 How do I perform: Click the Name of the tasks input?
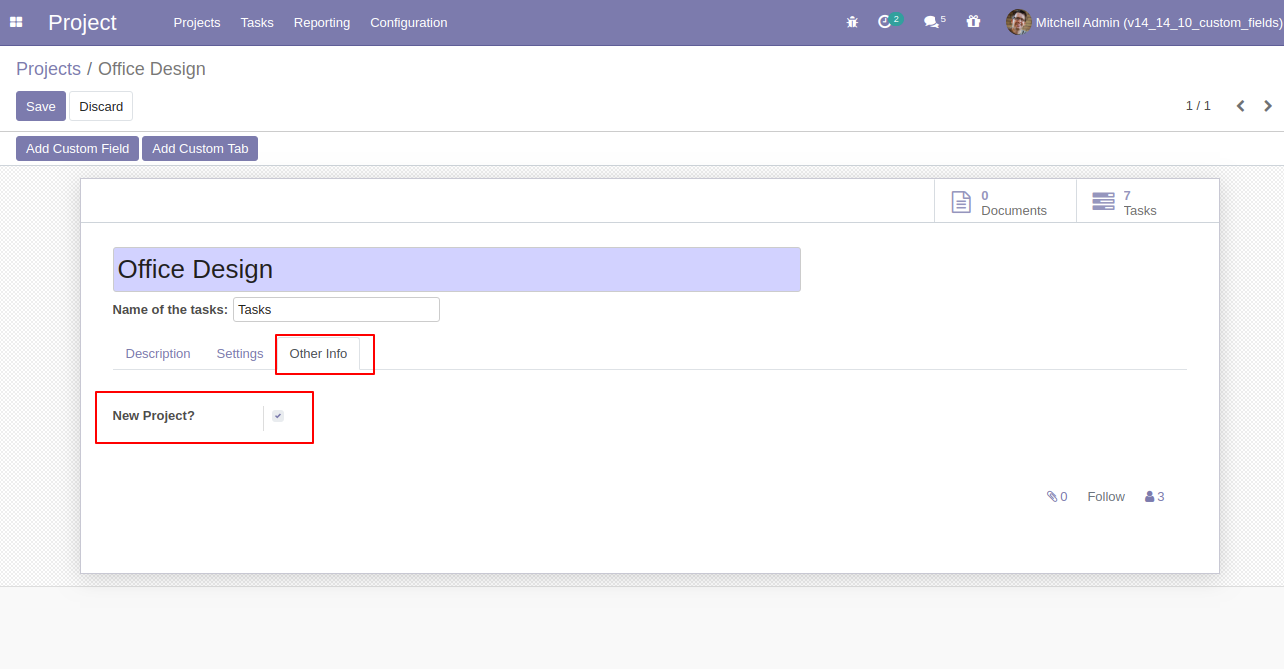[x=336, y=310]
